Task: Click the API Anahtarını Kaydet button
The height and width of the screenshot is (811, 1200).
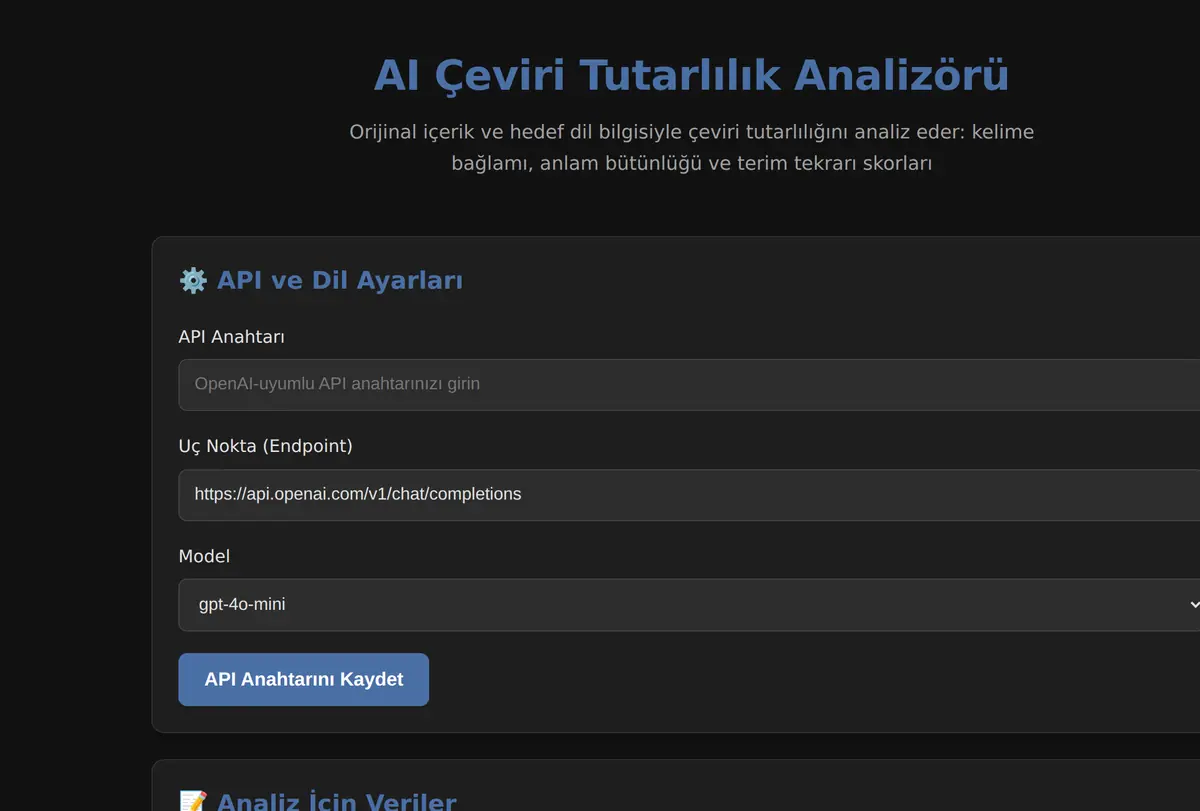Action: click(303, 679)
